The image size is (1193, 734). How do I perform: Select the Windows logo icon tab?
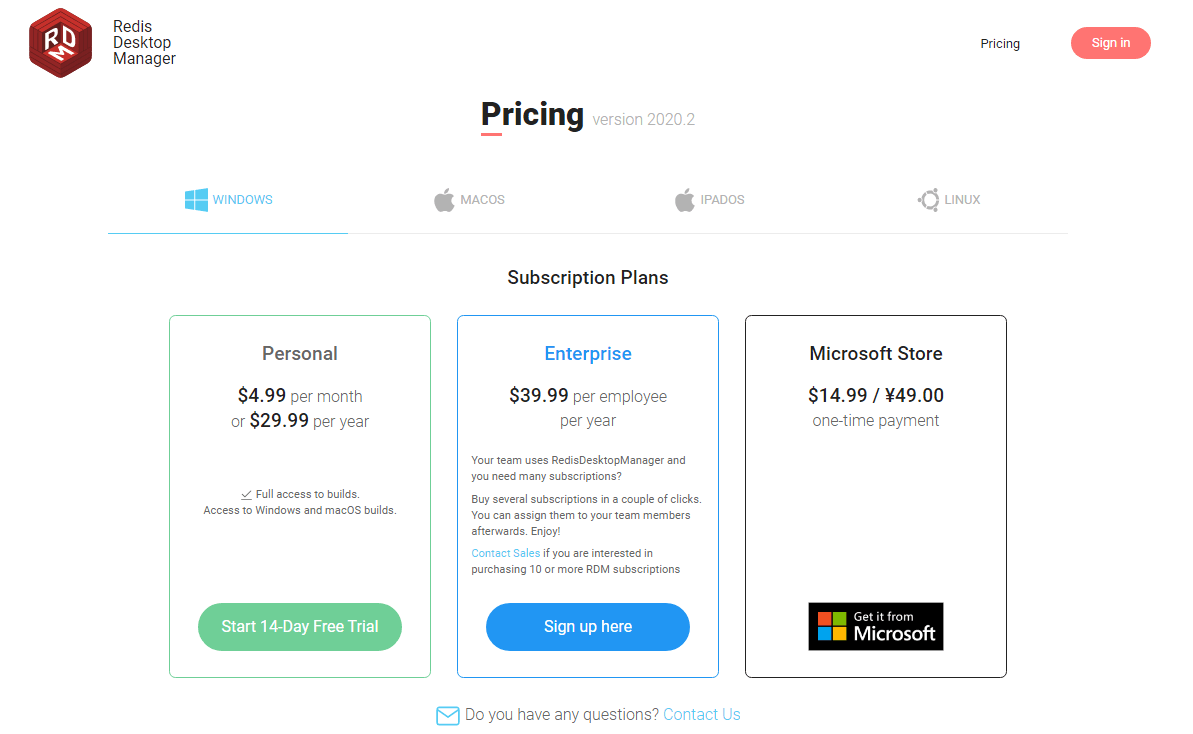point(196,199)
